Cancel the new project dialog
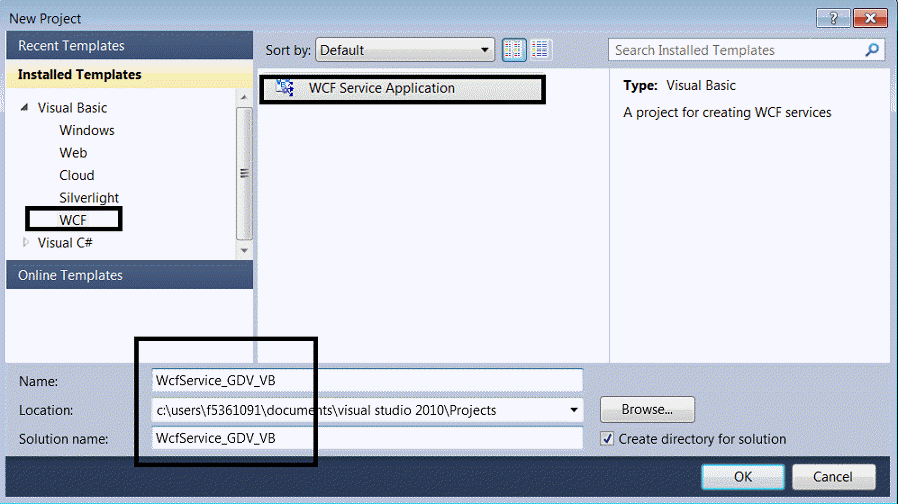 (x=832, y=477)
